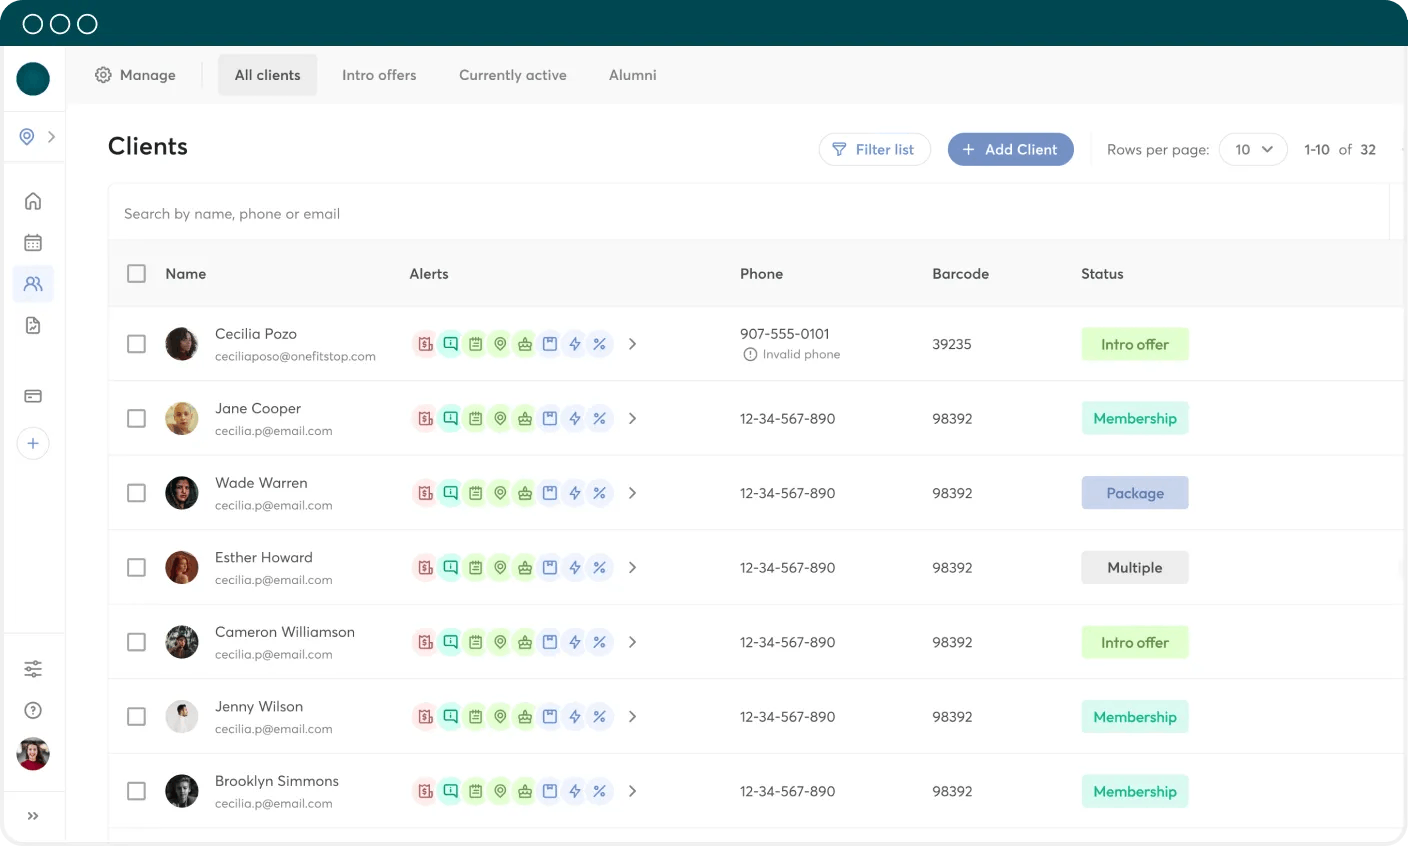This screenshot has height=846, width=1408.
Task: Tick the select-all checkbox in table header
Action: pyautogui.click(x=137, y=274)
